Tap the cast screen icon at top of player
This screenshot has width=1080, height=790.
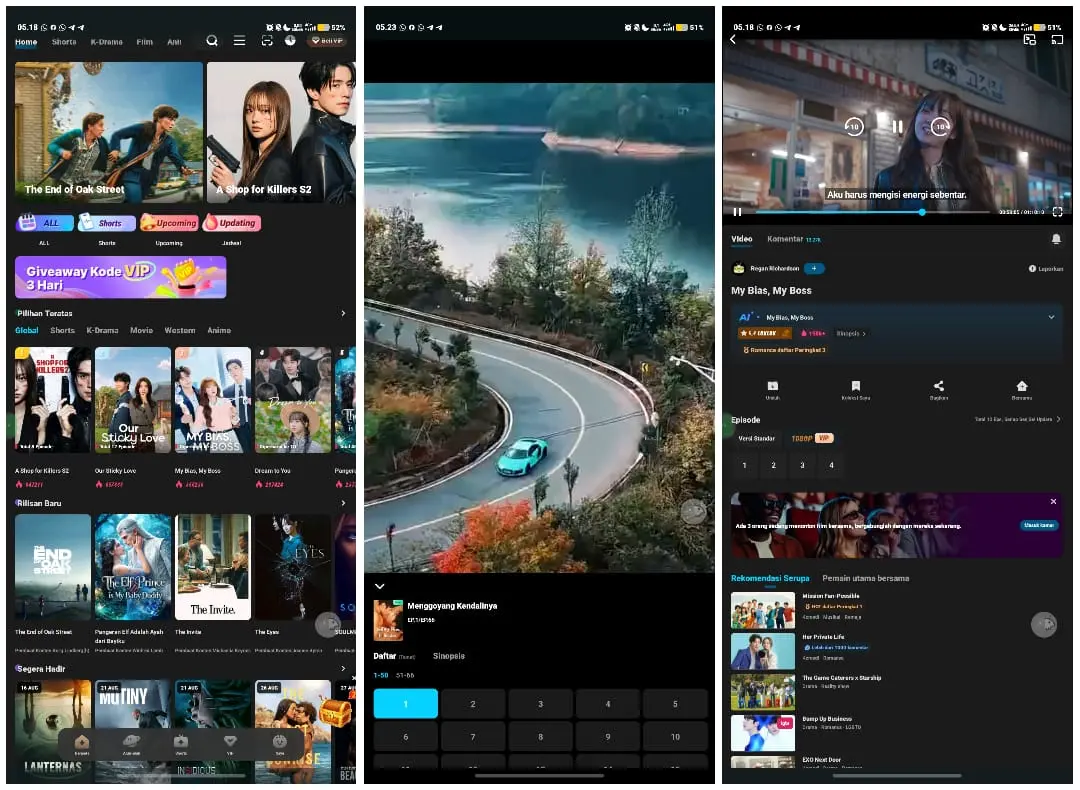pyautogui.click(x=1057, y=40)
